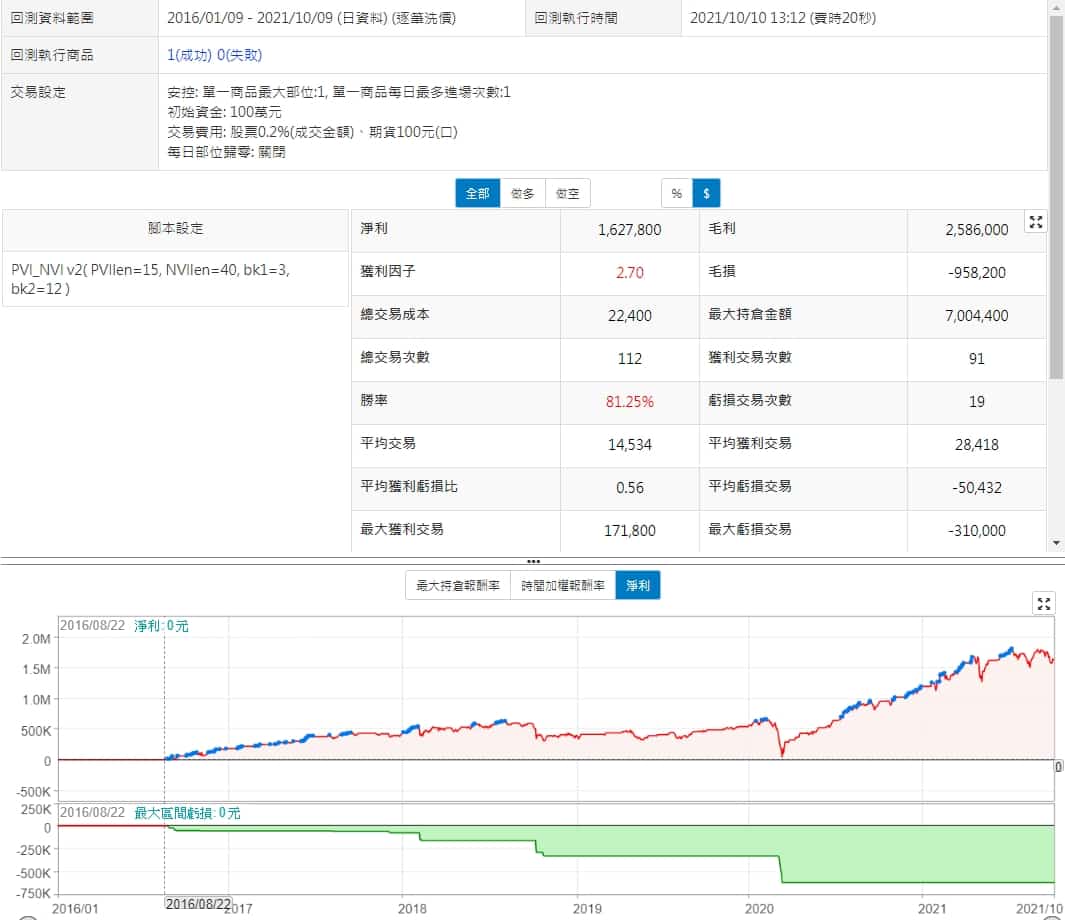Switch values display to percent (%)
This screenshot has width=1065, height=920.
click(676, 193)
